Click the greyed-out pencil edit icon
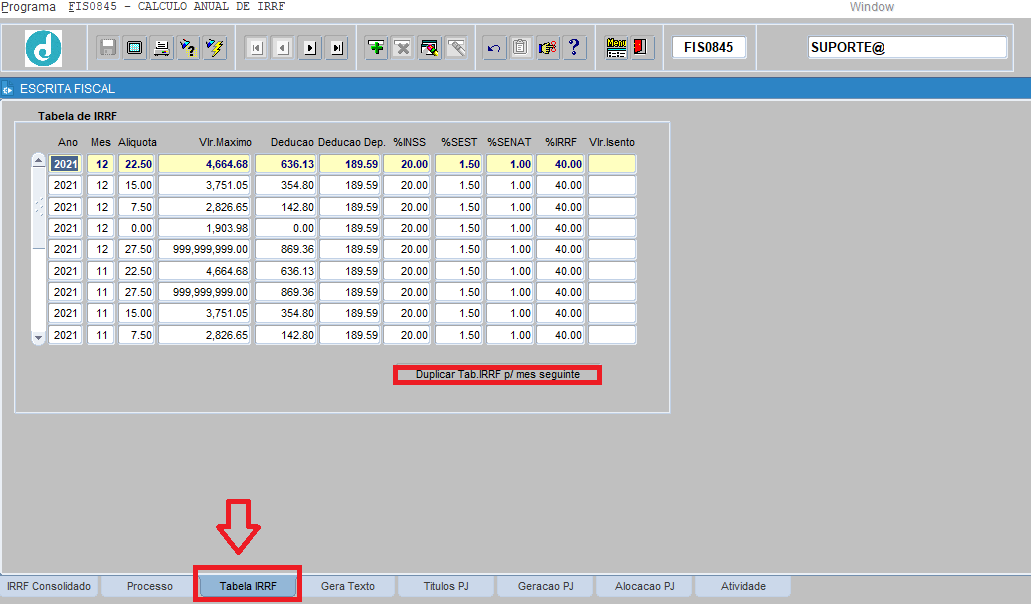This screenshot has height=604, width=1031. point(456,48)
